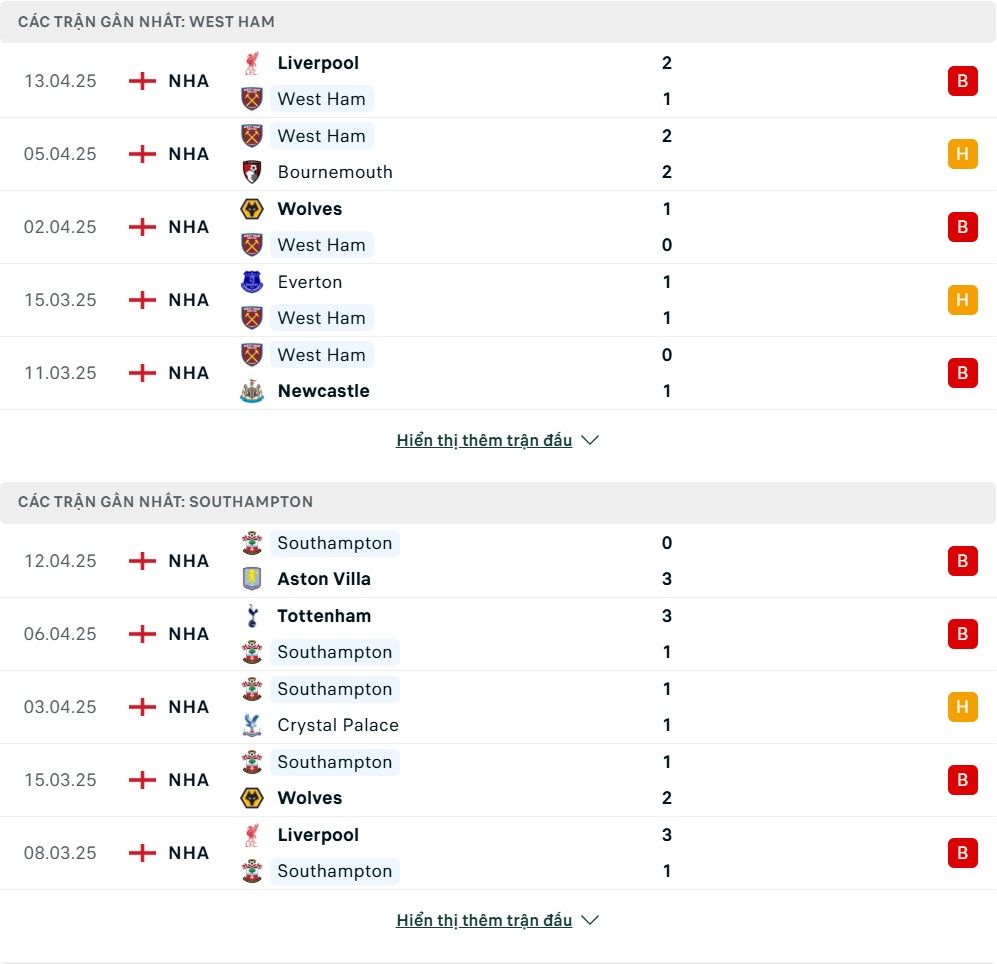Viewport: 997px width, 964px height.
Task: Click the Wolves crest in 02.04.25 match
Action: pyautogui.click(x=252, y=209)
